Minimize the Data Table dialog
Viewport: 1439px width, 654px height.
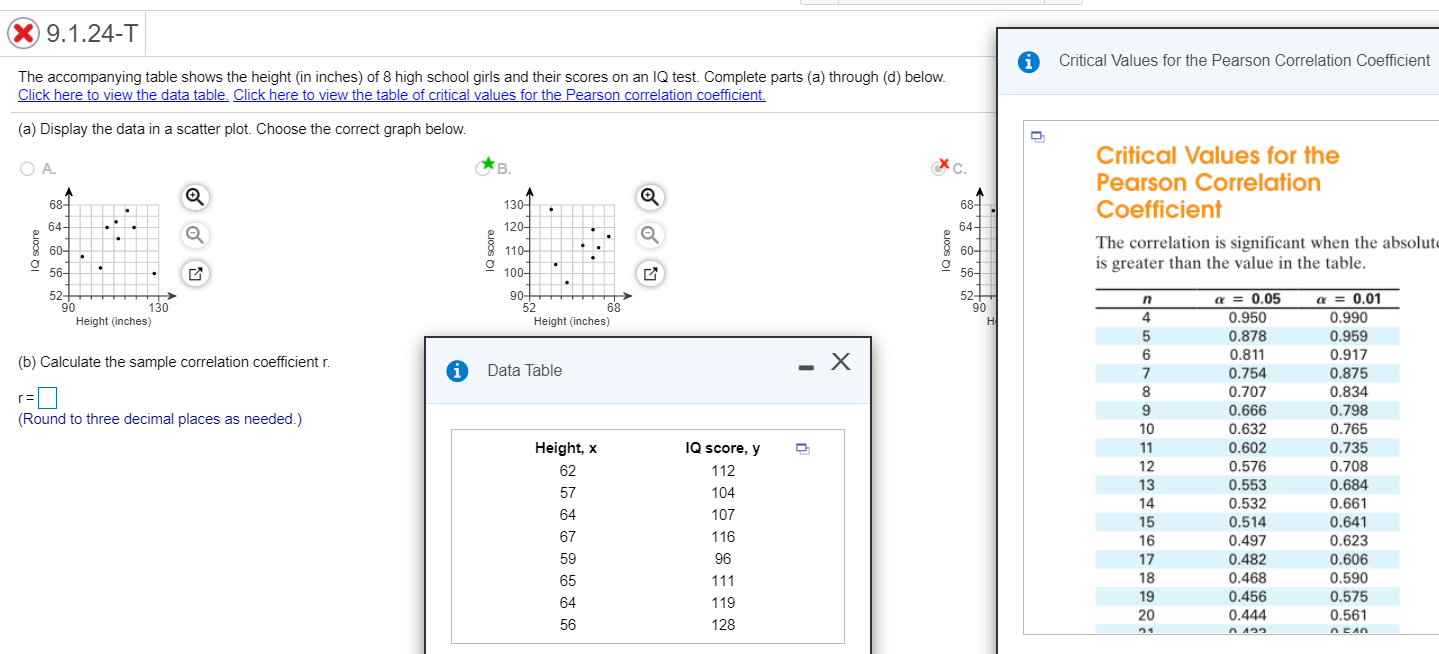pos(804,366)
